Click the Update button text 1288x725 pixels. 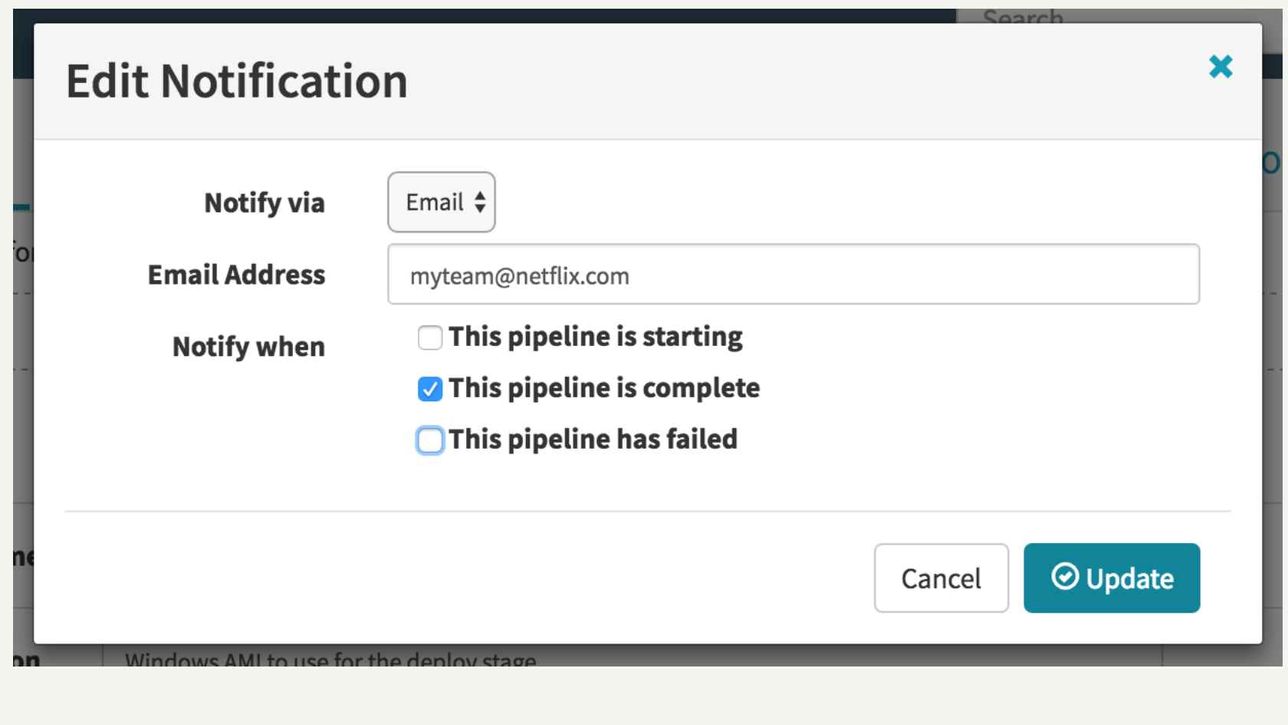1129,579
